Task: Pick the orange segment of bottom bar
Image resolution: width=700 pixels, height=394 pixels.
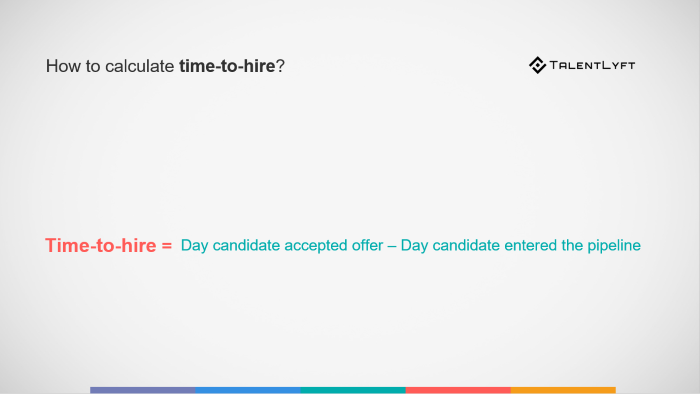Action: [x=563, y=390]
